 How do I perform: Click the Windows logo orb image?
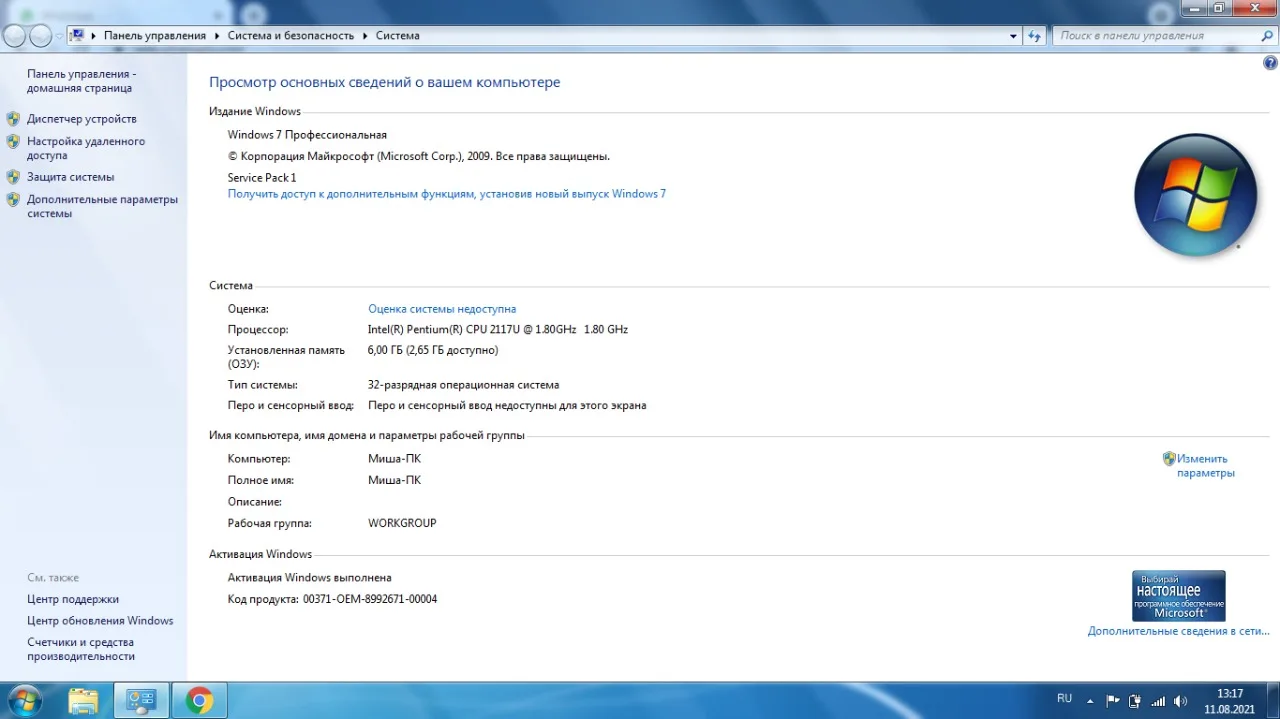point(1195,195)
